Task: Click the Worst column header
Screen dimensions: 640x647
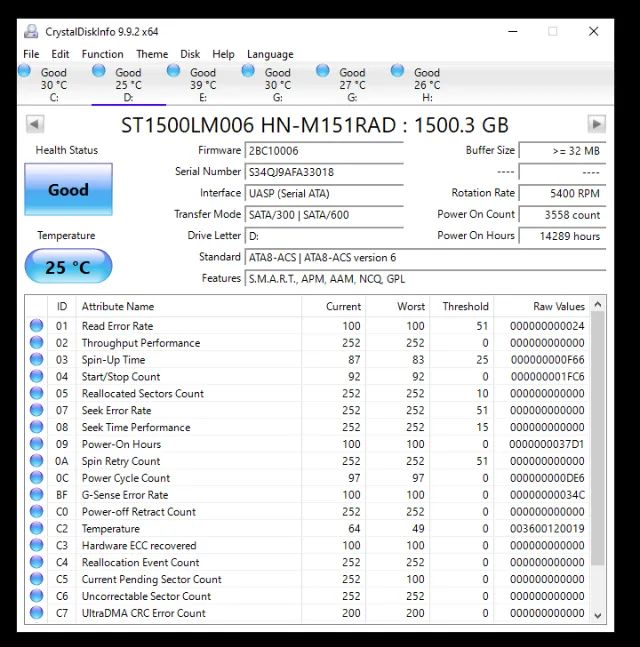Action: click(398, 306)
